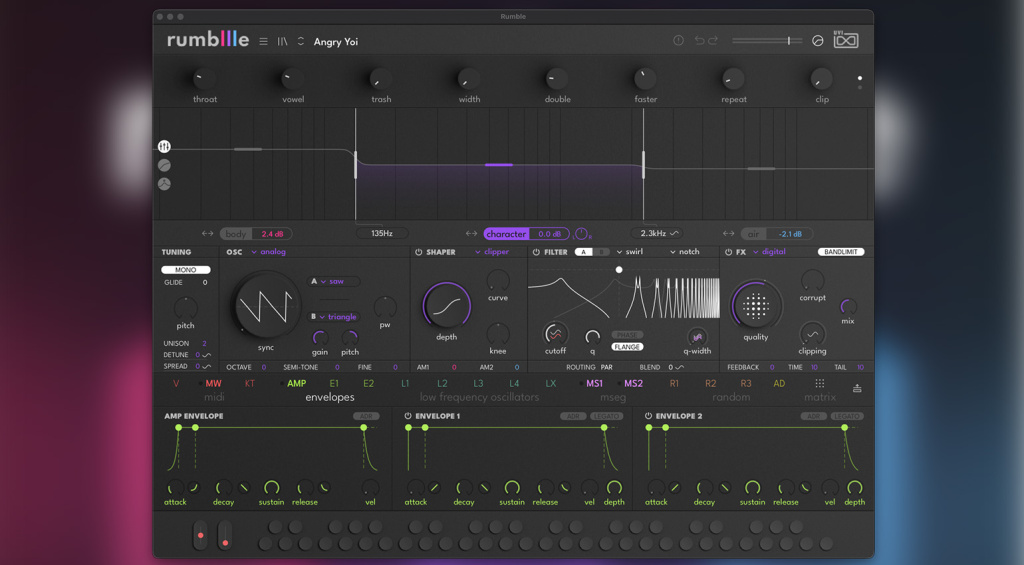Open the OSC analog type dropdown
This screenshot has width=1024, height=565.
268,252
